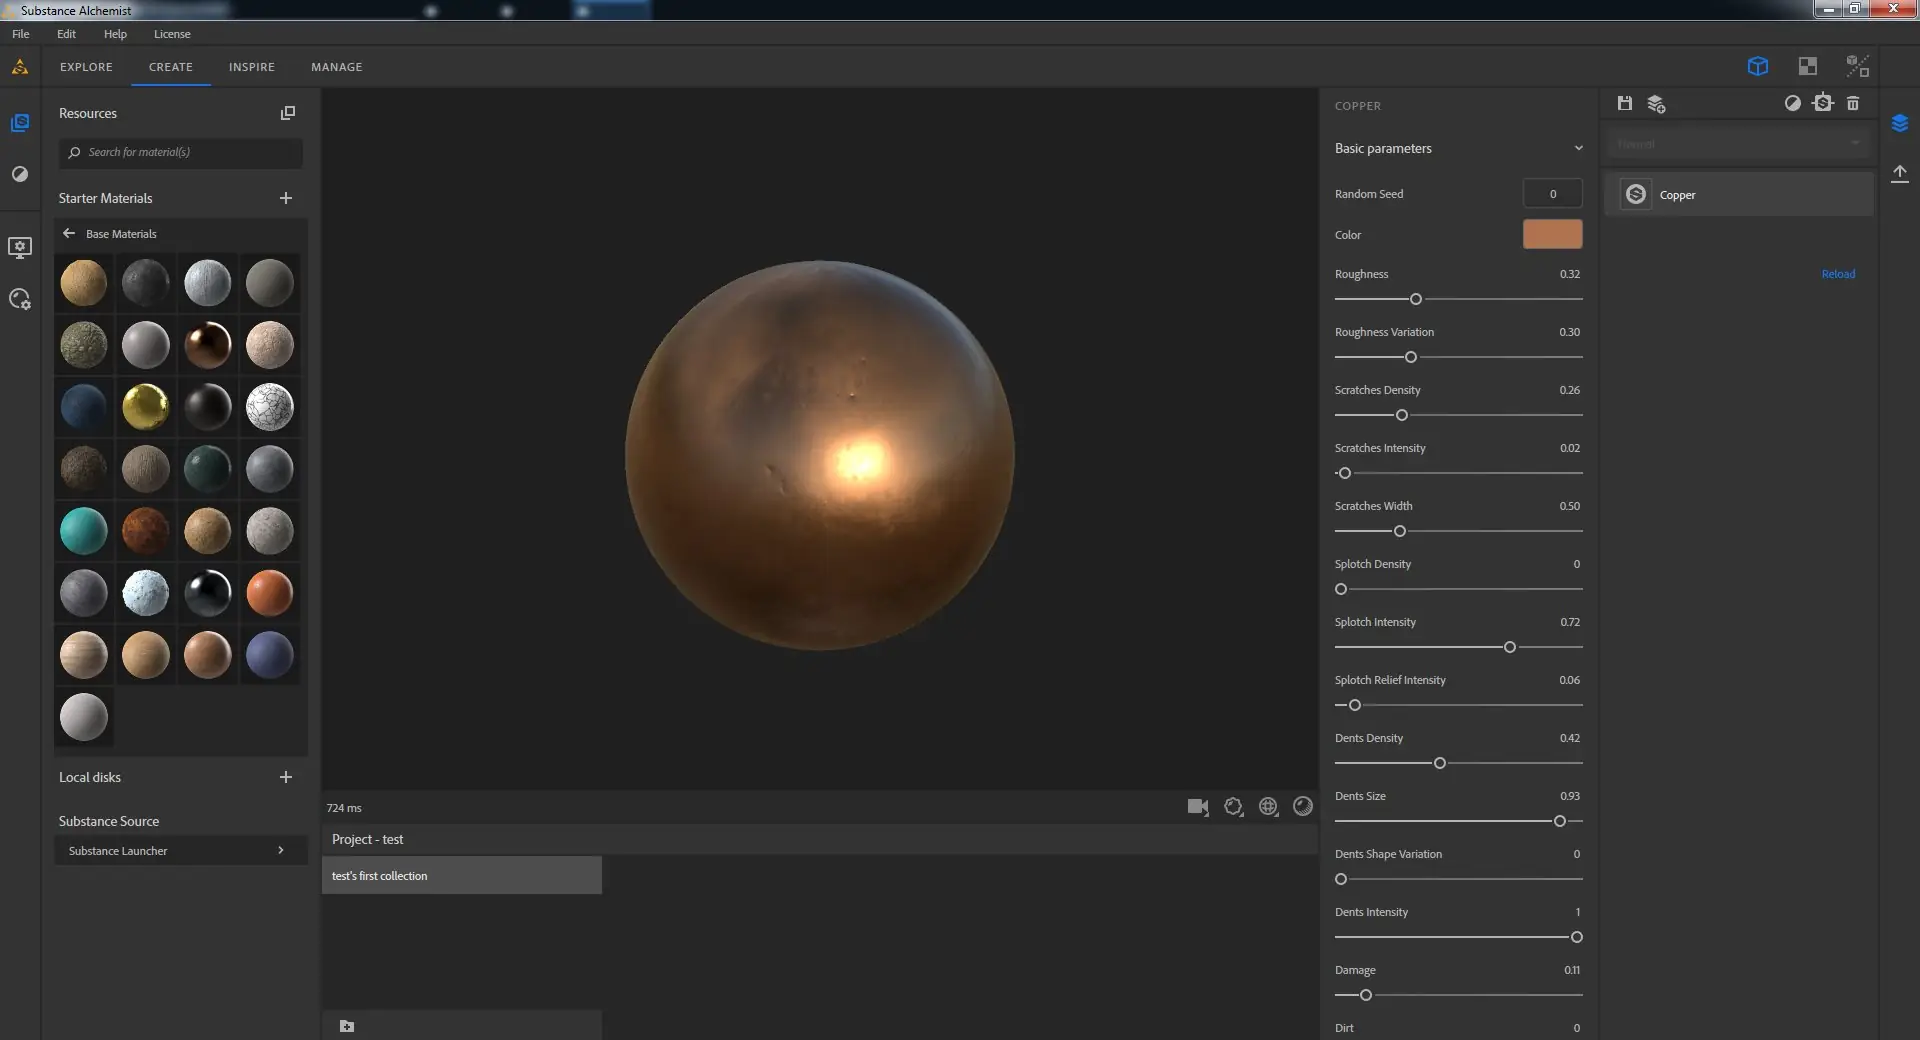Switch to the INSPIRE tab
Image resolution: width=1920 pixels, height=1040 pixels.
[252, 67]
